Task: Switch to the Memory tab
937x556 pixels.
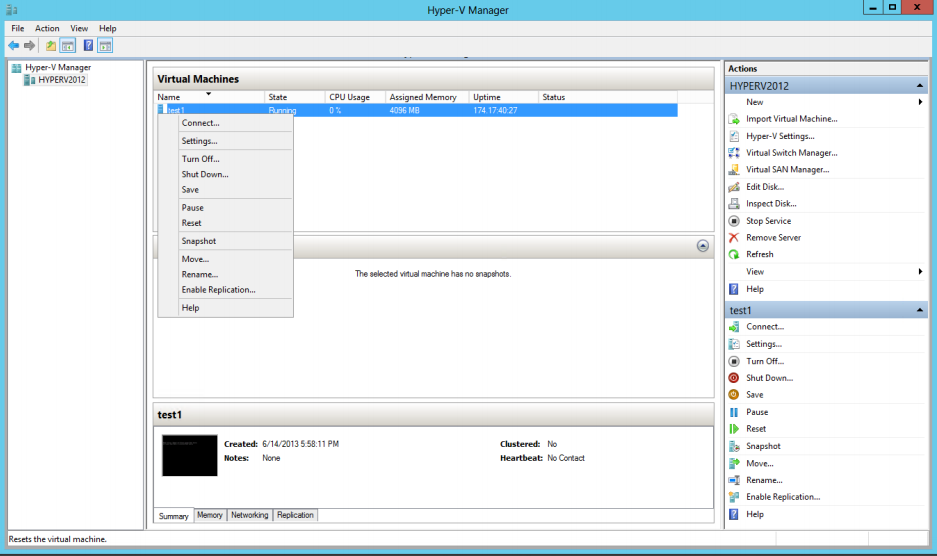Action: pyautogui.click(x=210, y=515)
